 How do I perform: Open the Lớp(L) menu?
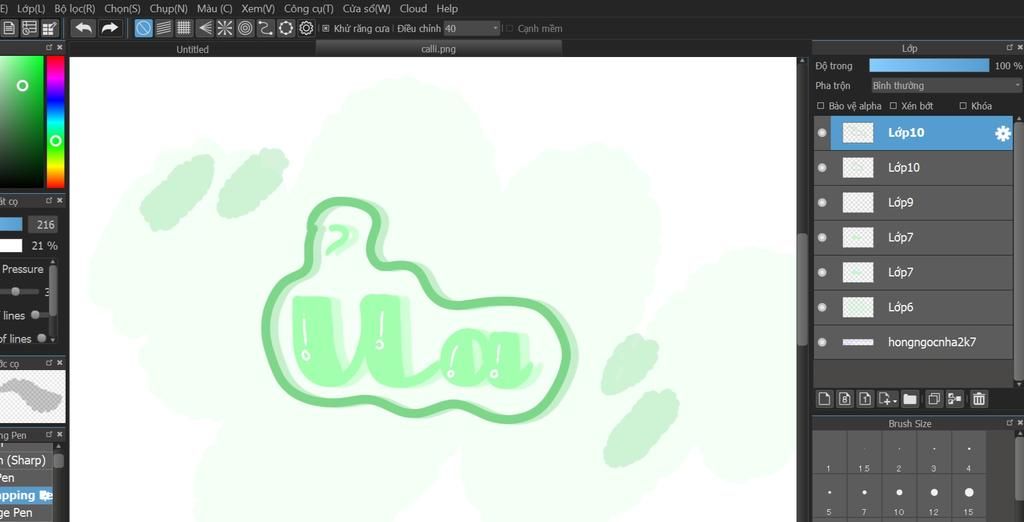[x=31, y=8]
